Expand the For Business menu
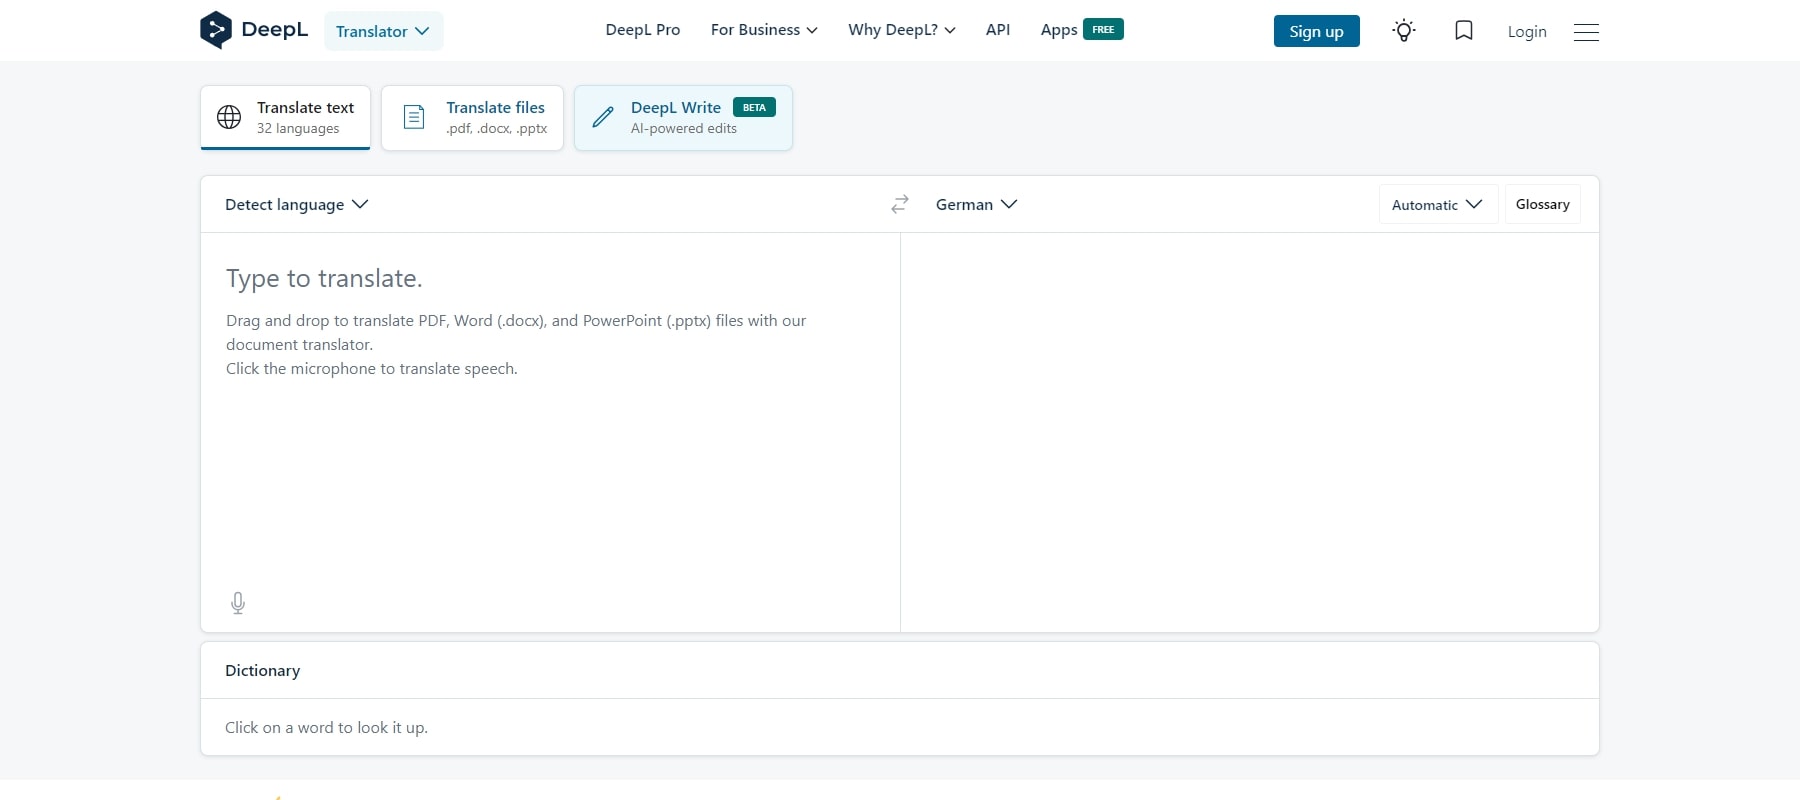Image resolution: width=1800 pixels, height=800 pixels. point(764,30)
